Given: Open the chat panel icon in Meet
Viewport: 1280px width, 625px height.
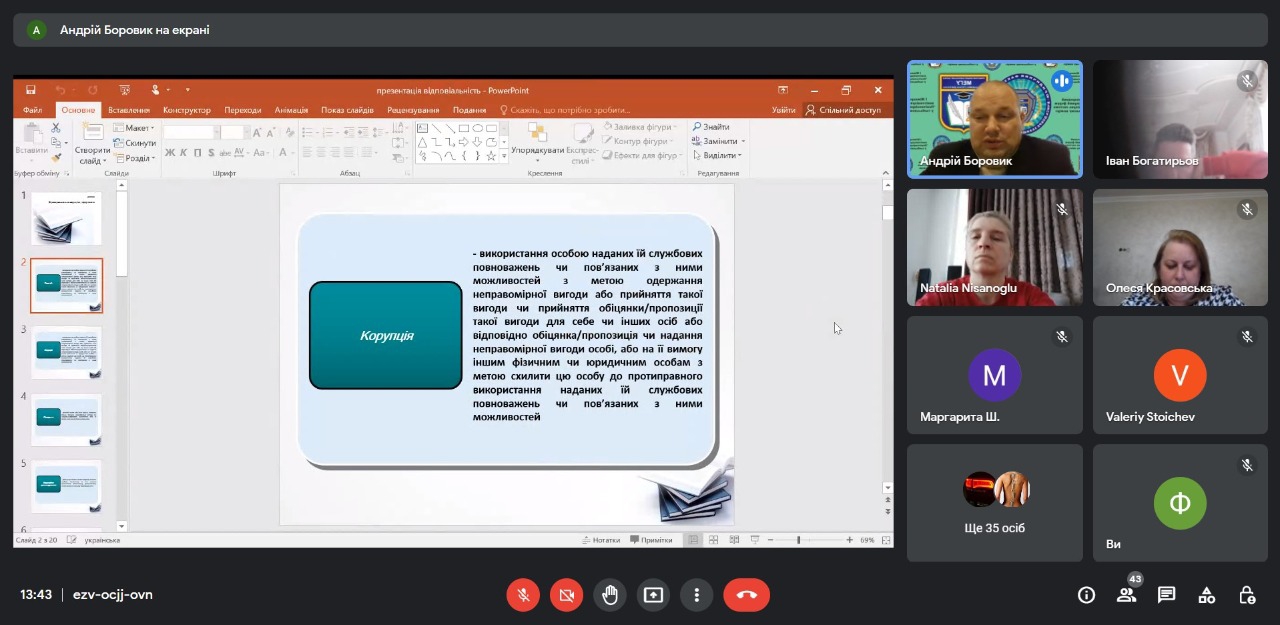Looking at the screenshot, I should [1166, 595].
